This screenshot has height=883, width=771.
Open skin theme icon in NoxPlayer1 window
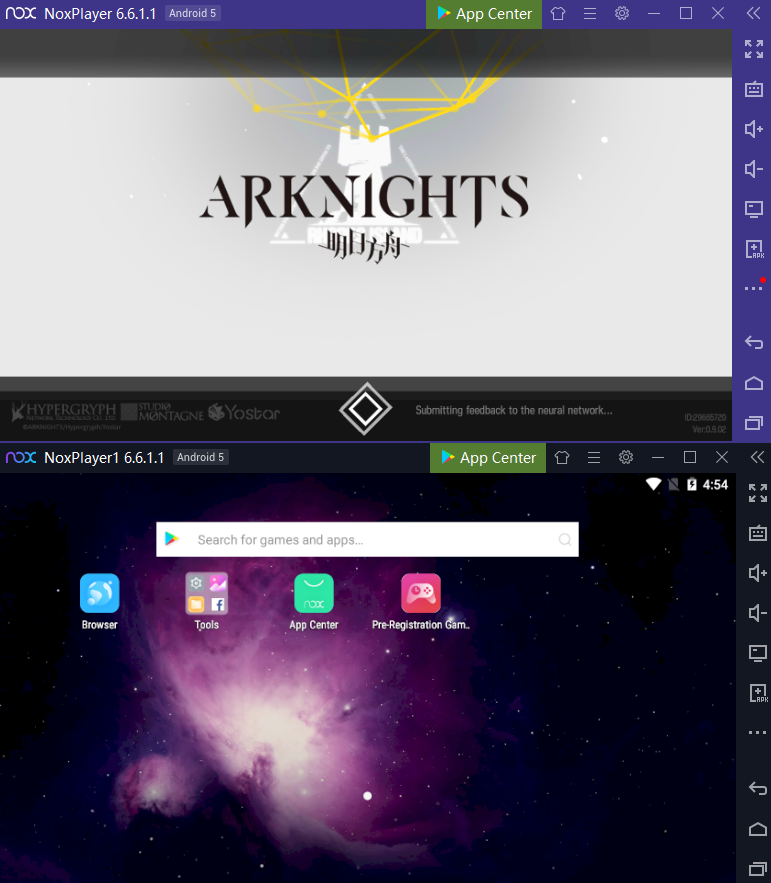tap(561, 457)
